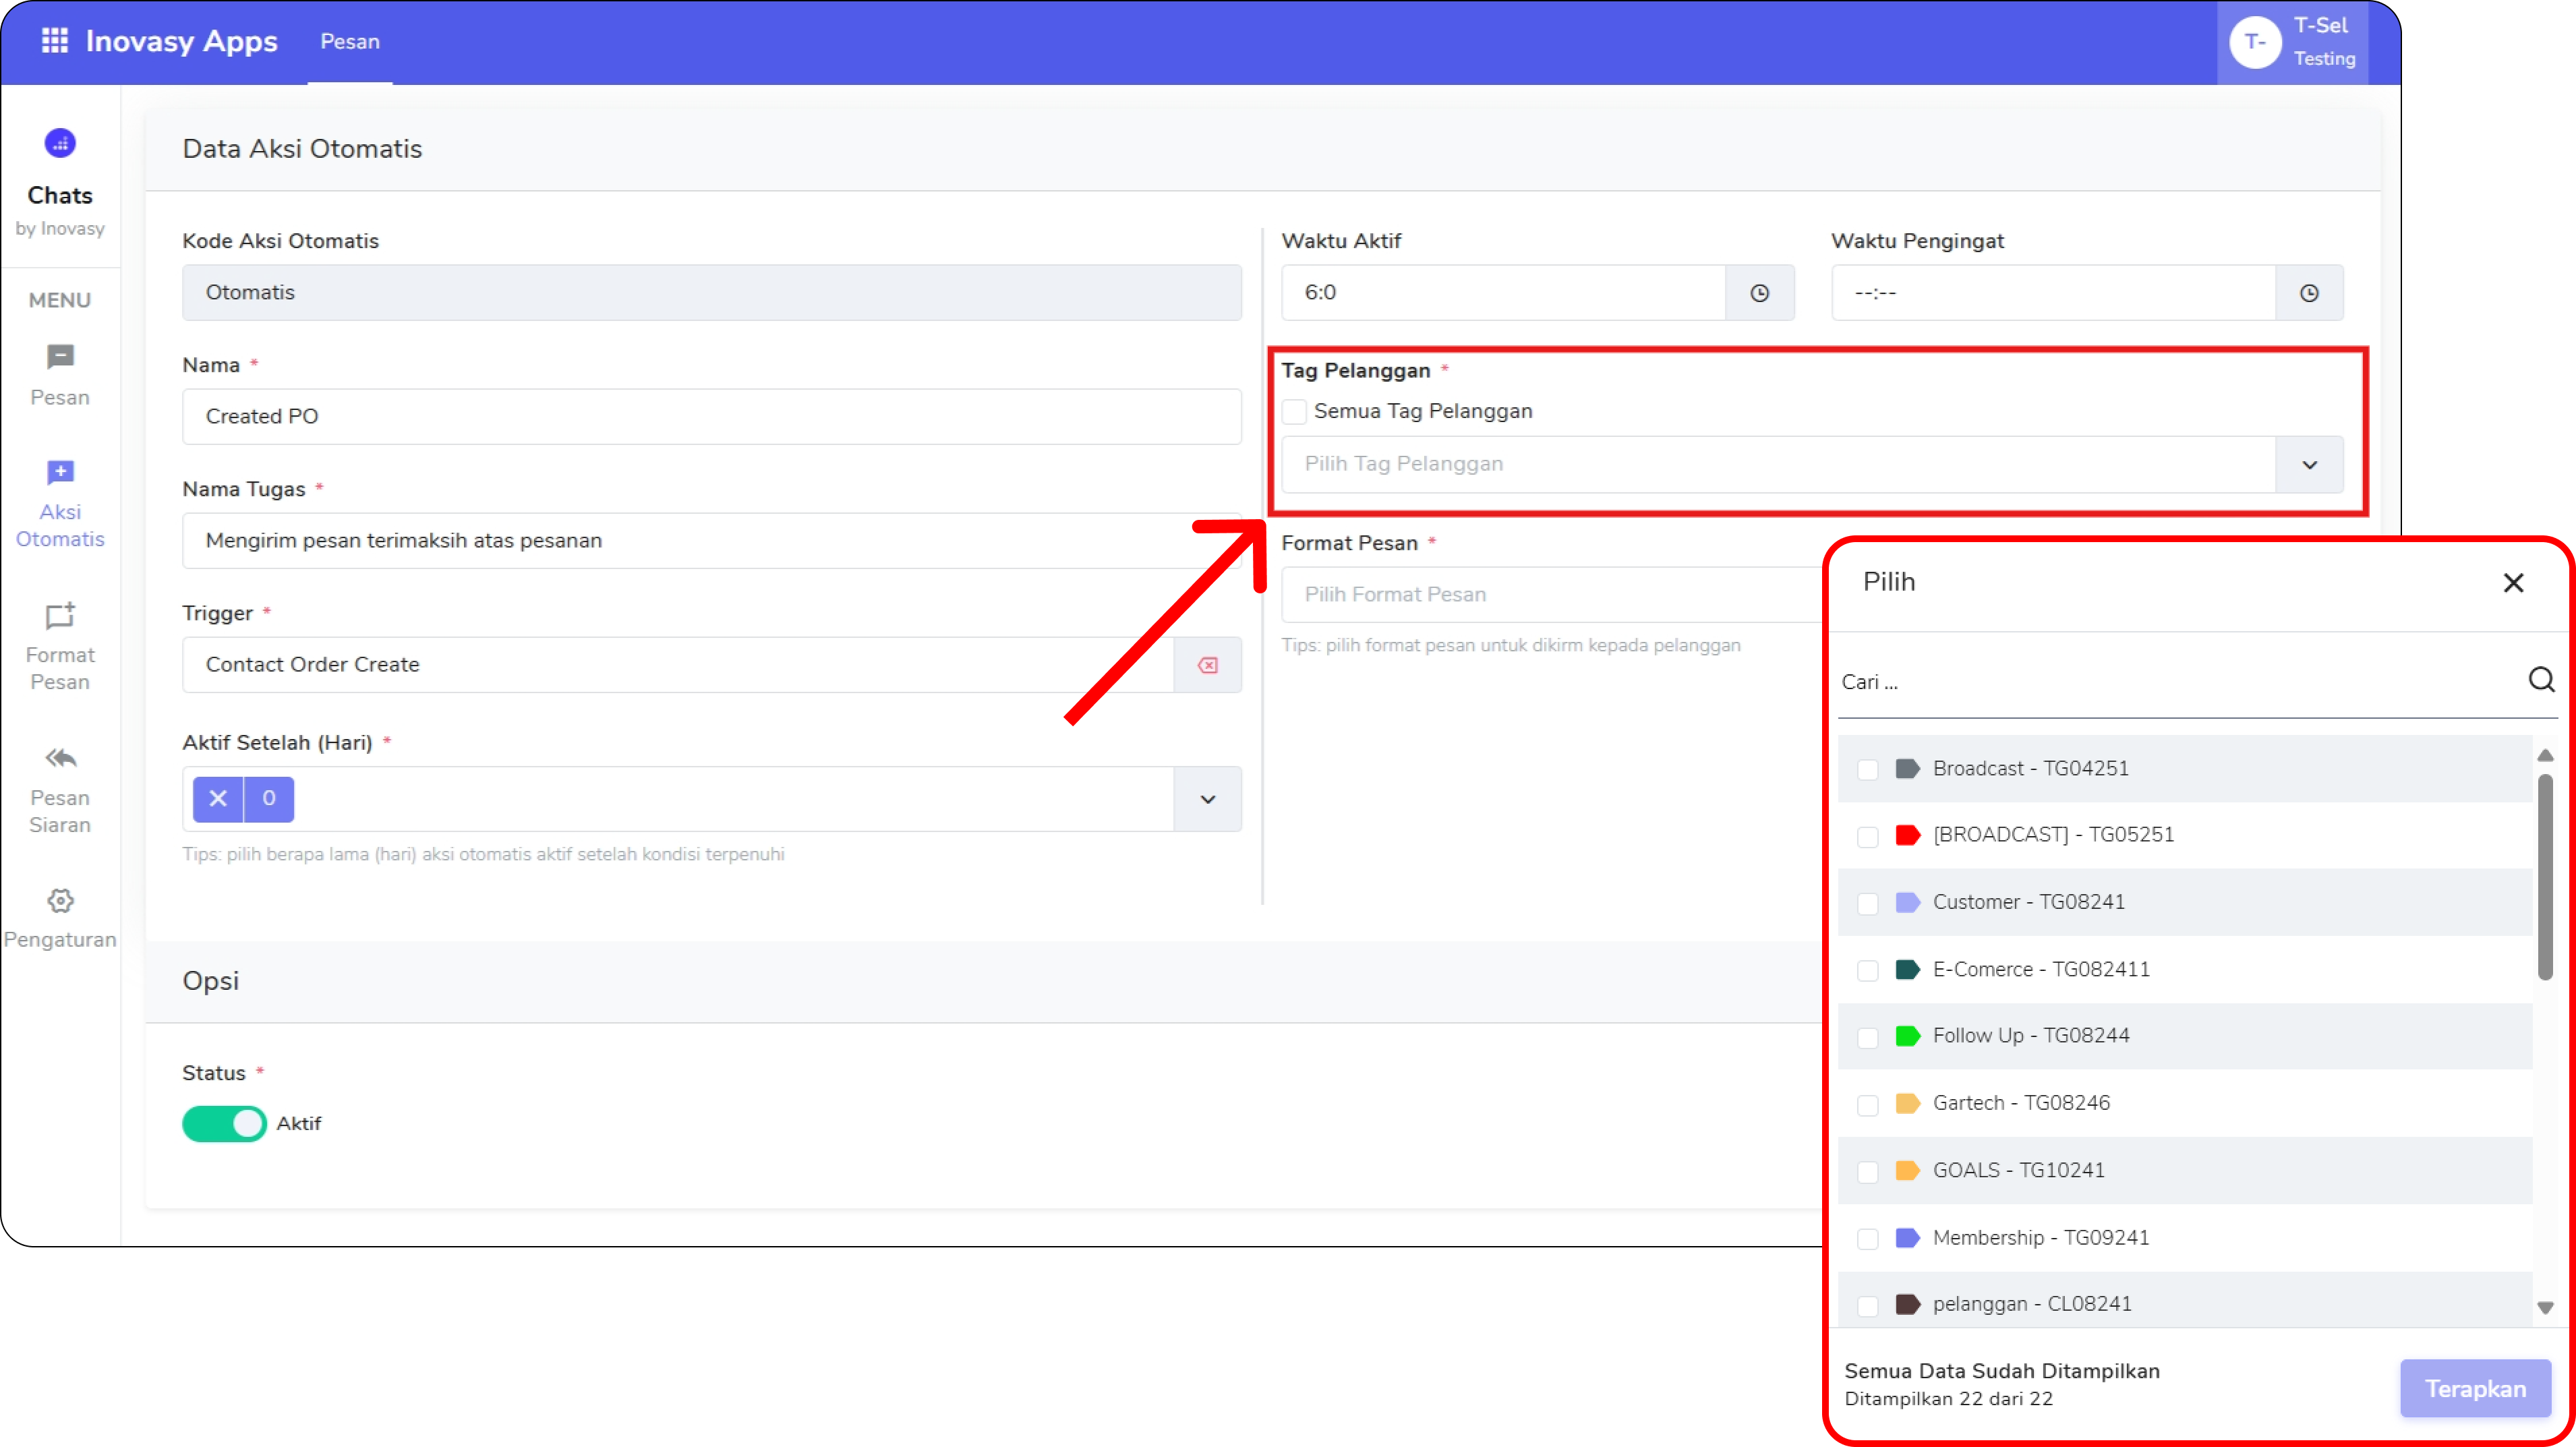The height and width of the screenshot is (1447, 2576).
Task: Click the search magnifier in Pilih panel
Action: pos(2541,680)
